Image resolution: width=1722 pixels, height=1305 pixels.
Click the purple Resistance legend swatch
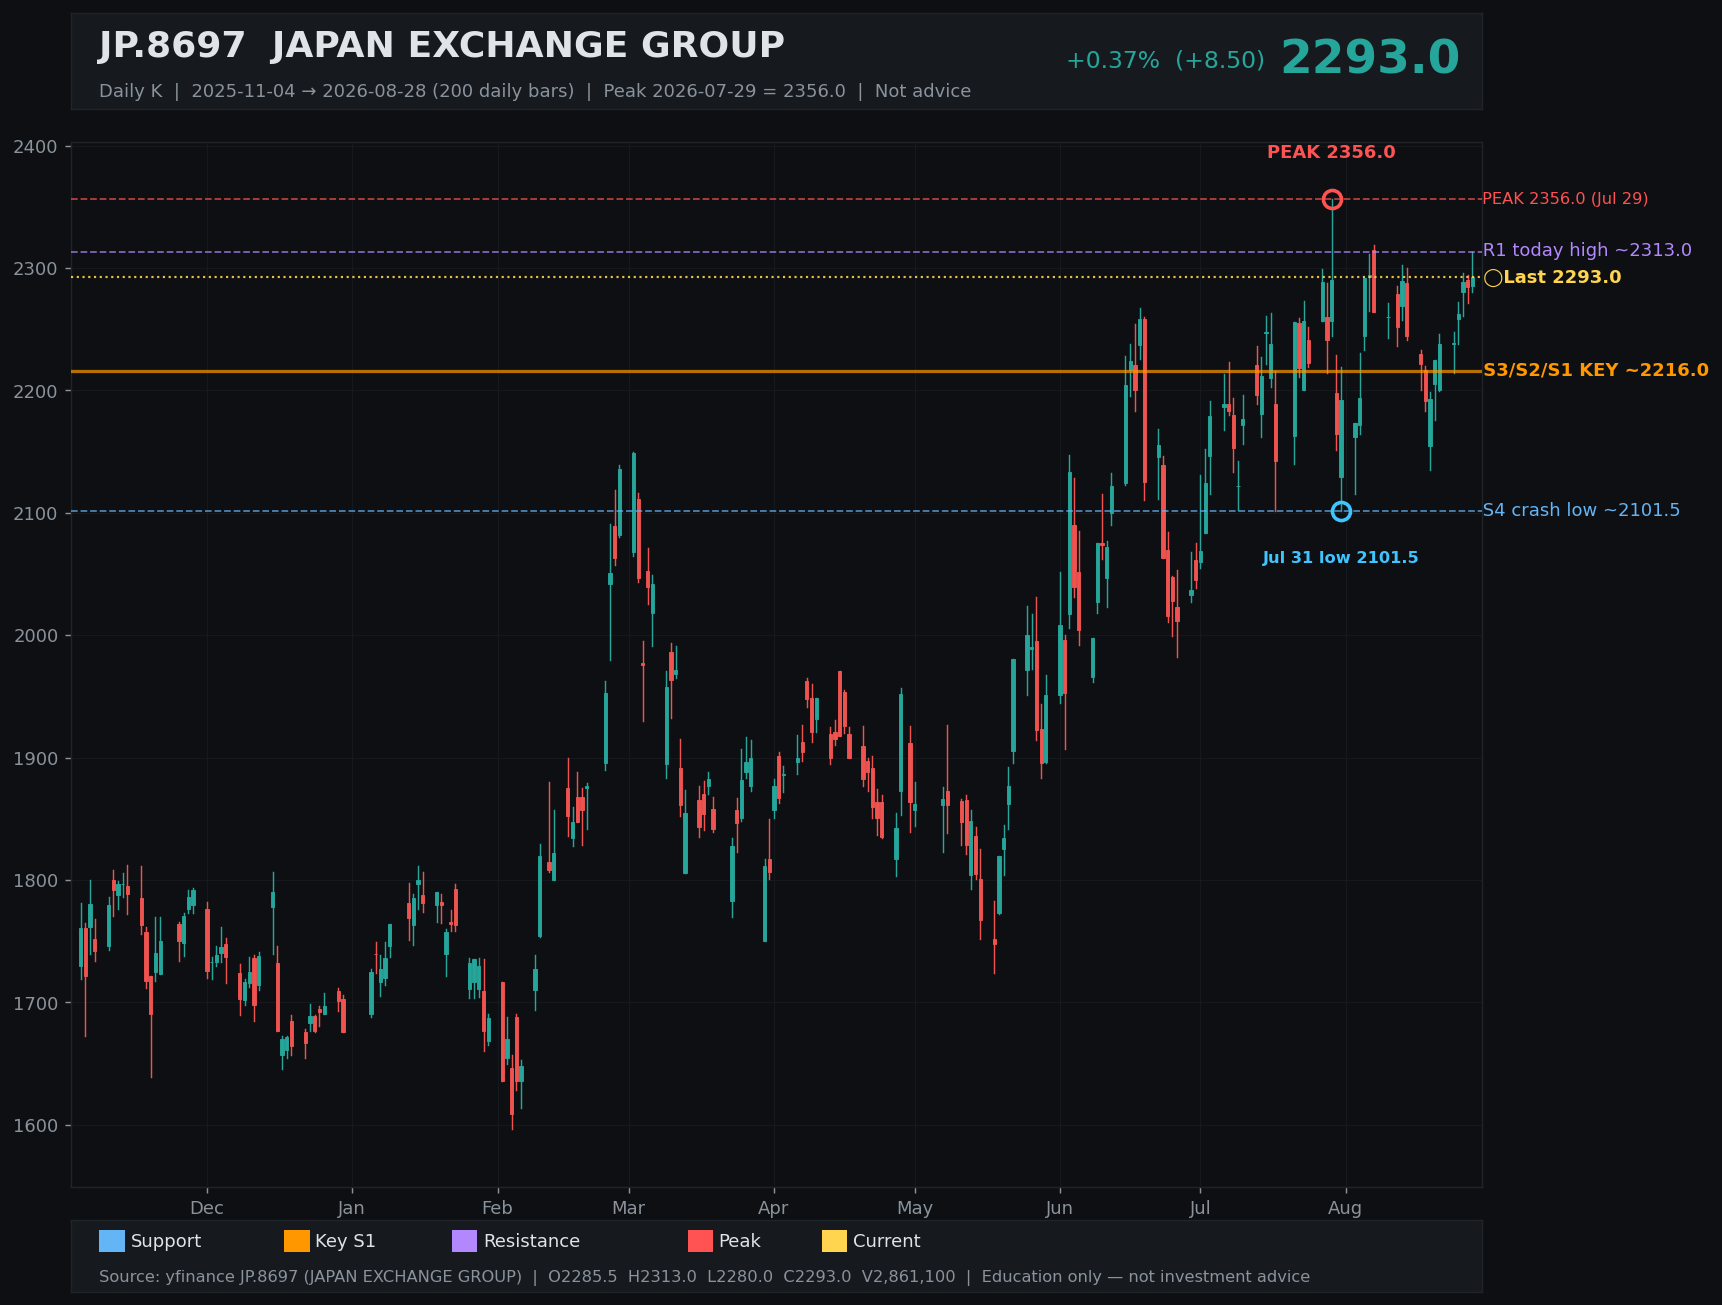tap(465, 1241)
